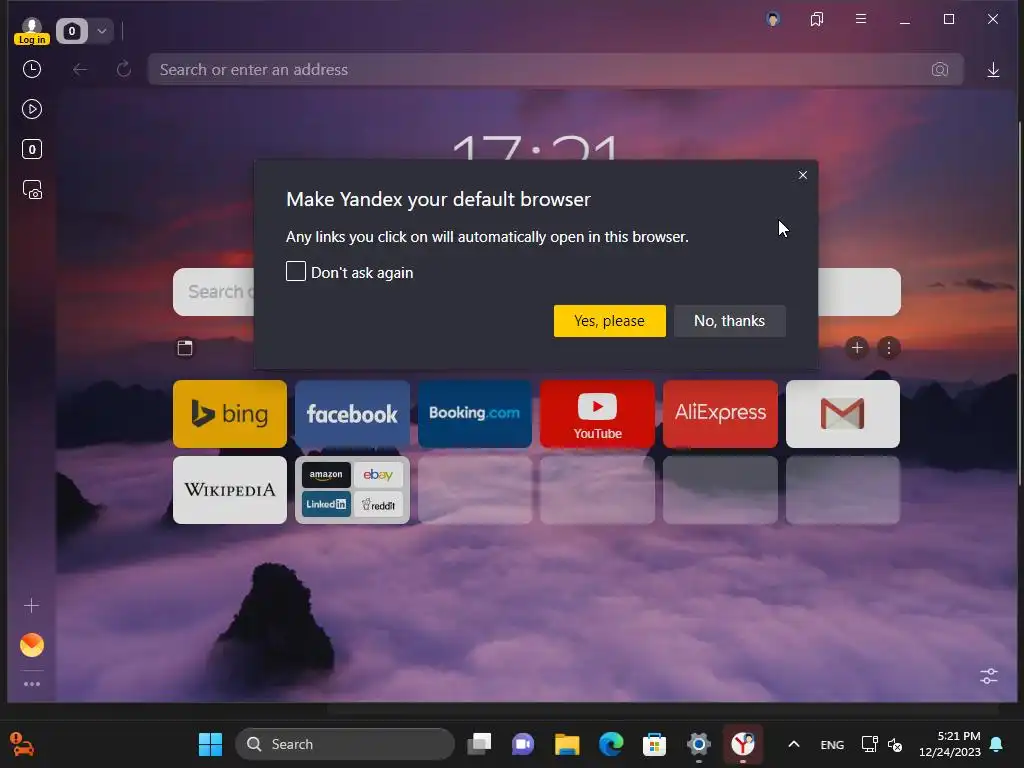This screenshot has height=768, width=1024.
Task: Open the three-dots more menu in sidebar
Action: coord(31,684)
